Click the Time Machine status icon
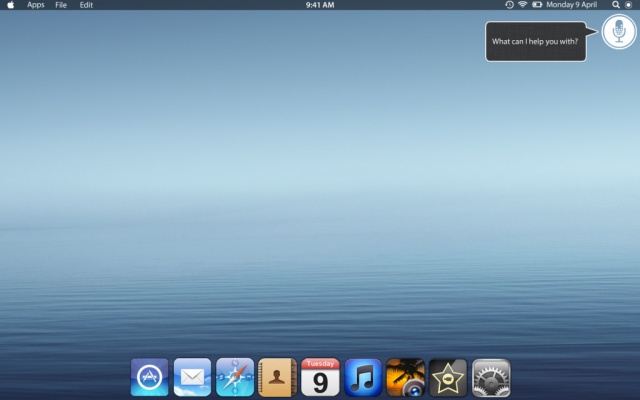Image resolution: width=640 pixels, height=400 pixels. tap(509, 5)
